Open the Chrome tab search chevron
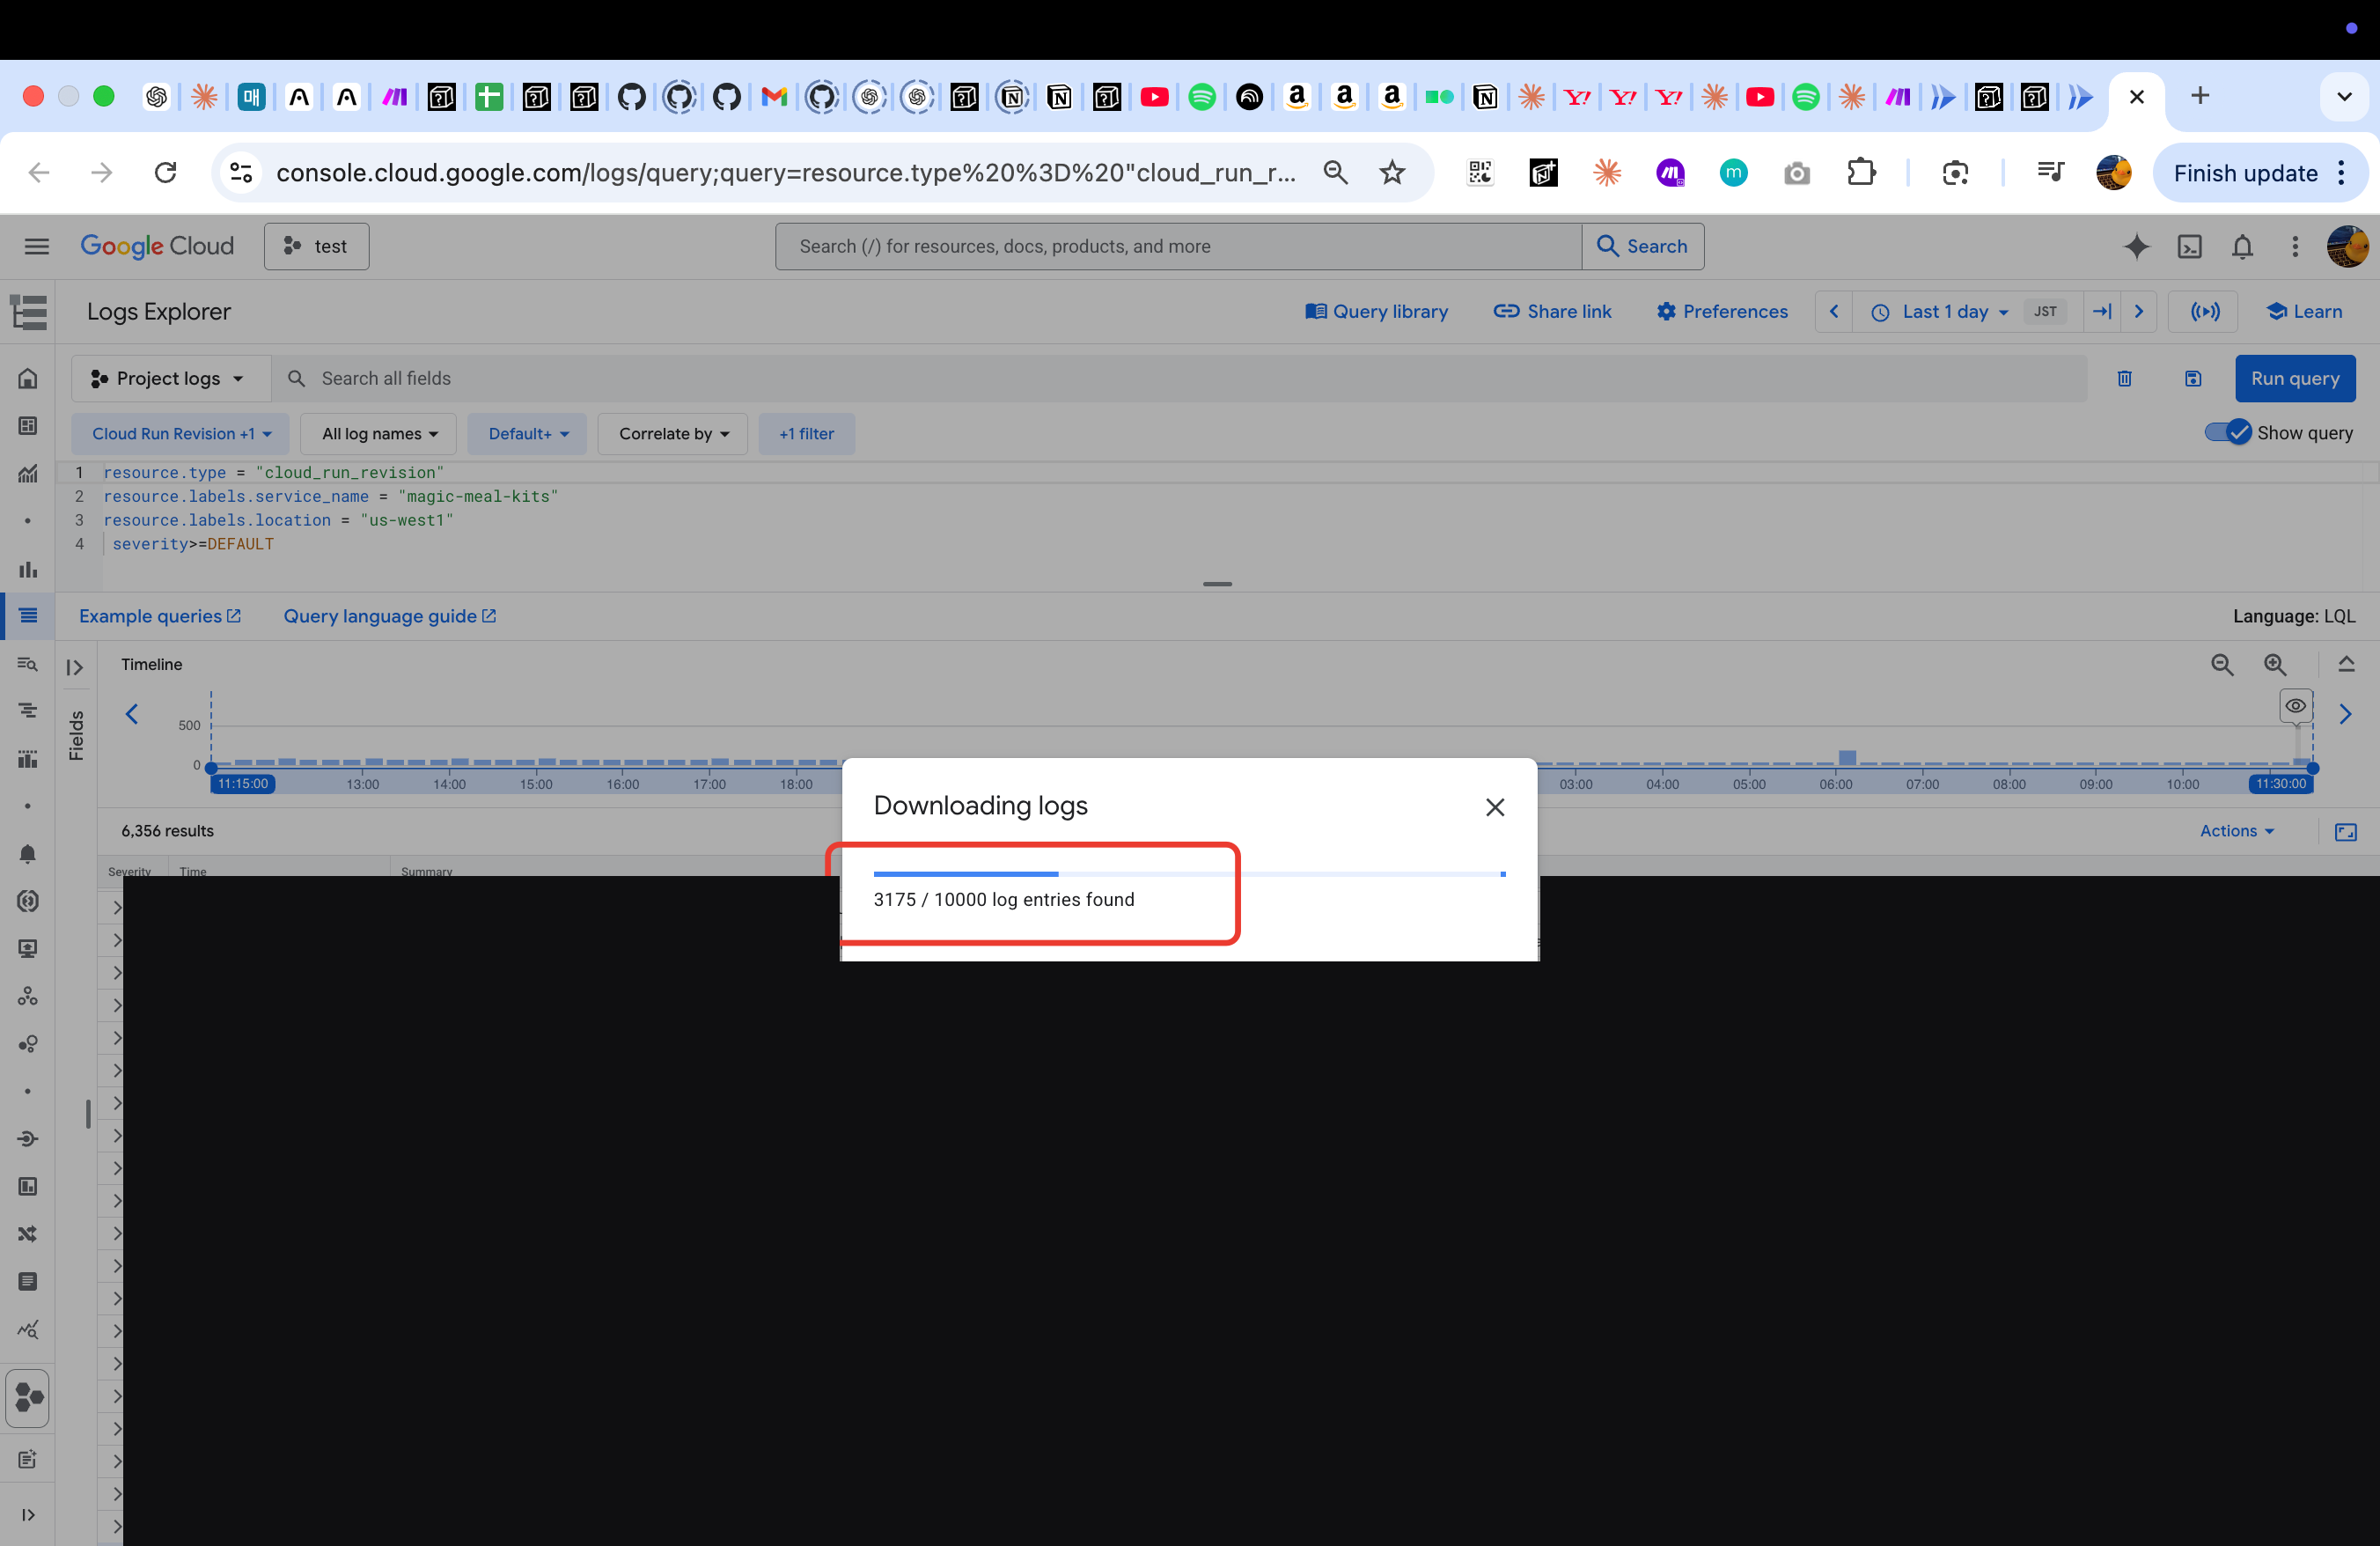Viewport: 2380px width, 1546px height. [x=2343, y=96]
